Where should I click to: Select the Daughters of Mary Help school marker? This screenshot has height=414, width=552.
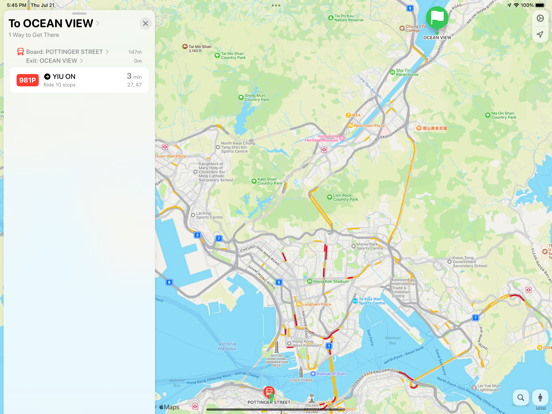(x=195, y=172)
